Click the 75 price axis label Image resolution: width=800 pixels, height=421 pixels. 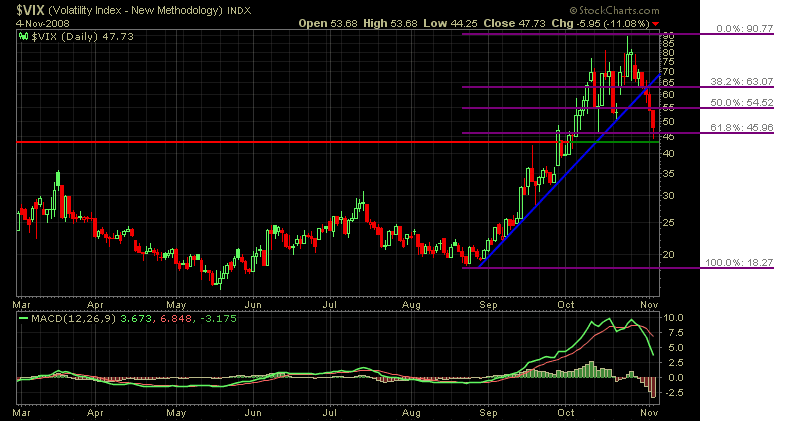(668, 62)
